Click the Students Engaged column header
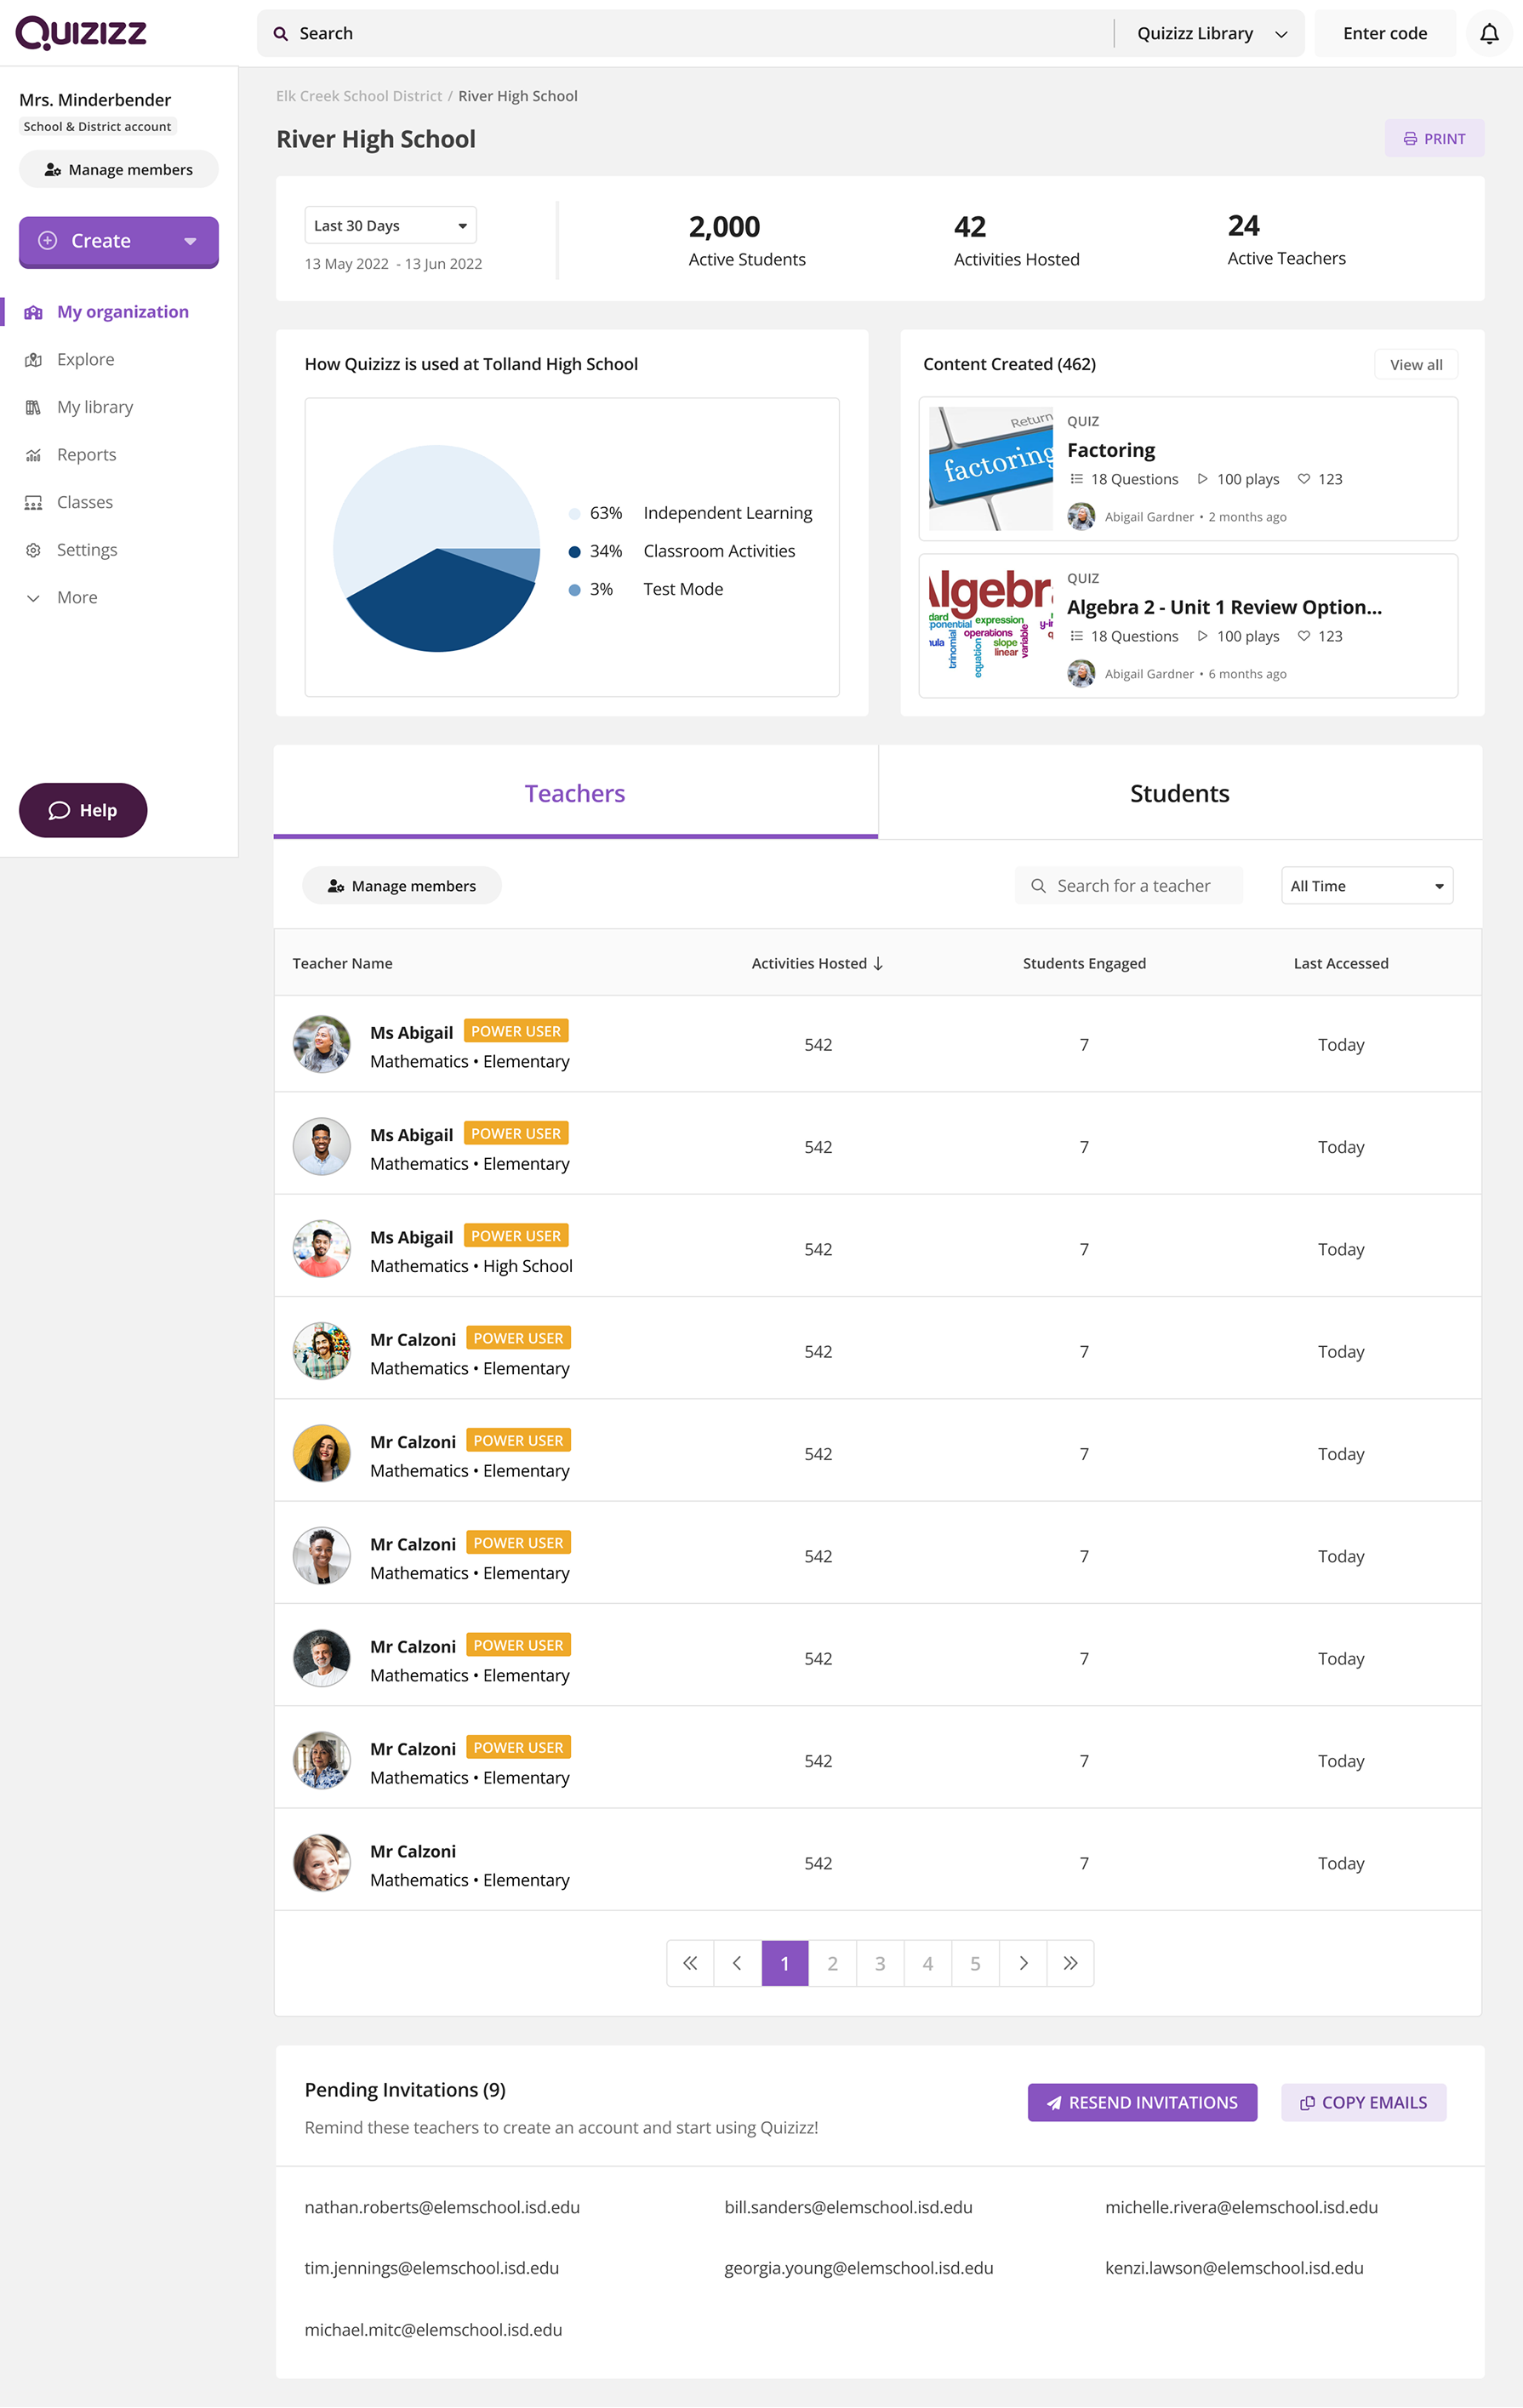Screen dimensions: 1523x2408 [1084, 963]
